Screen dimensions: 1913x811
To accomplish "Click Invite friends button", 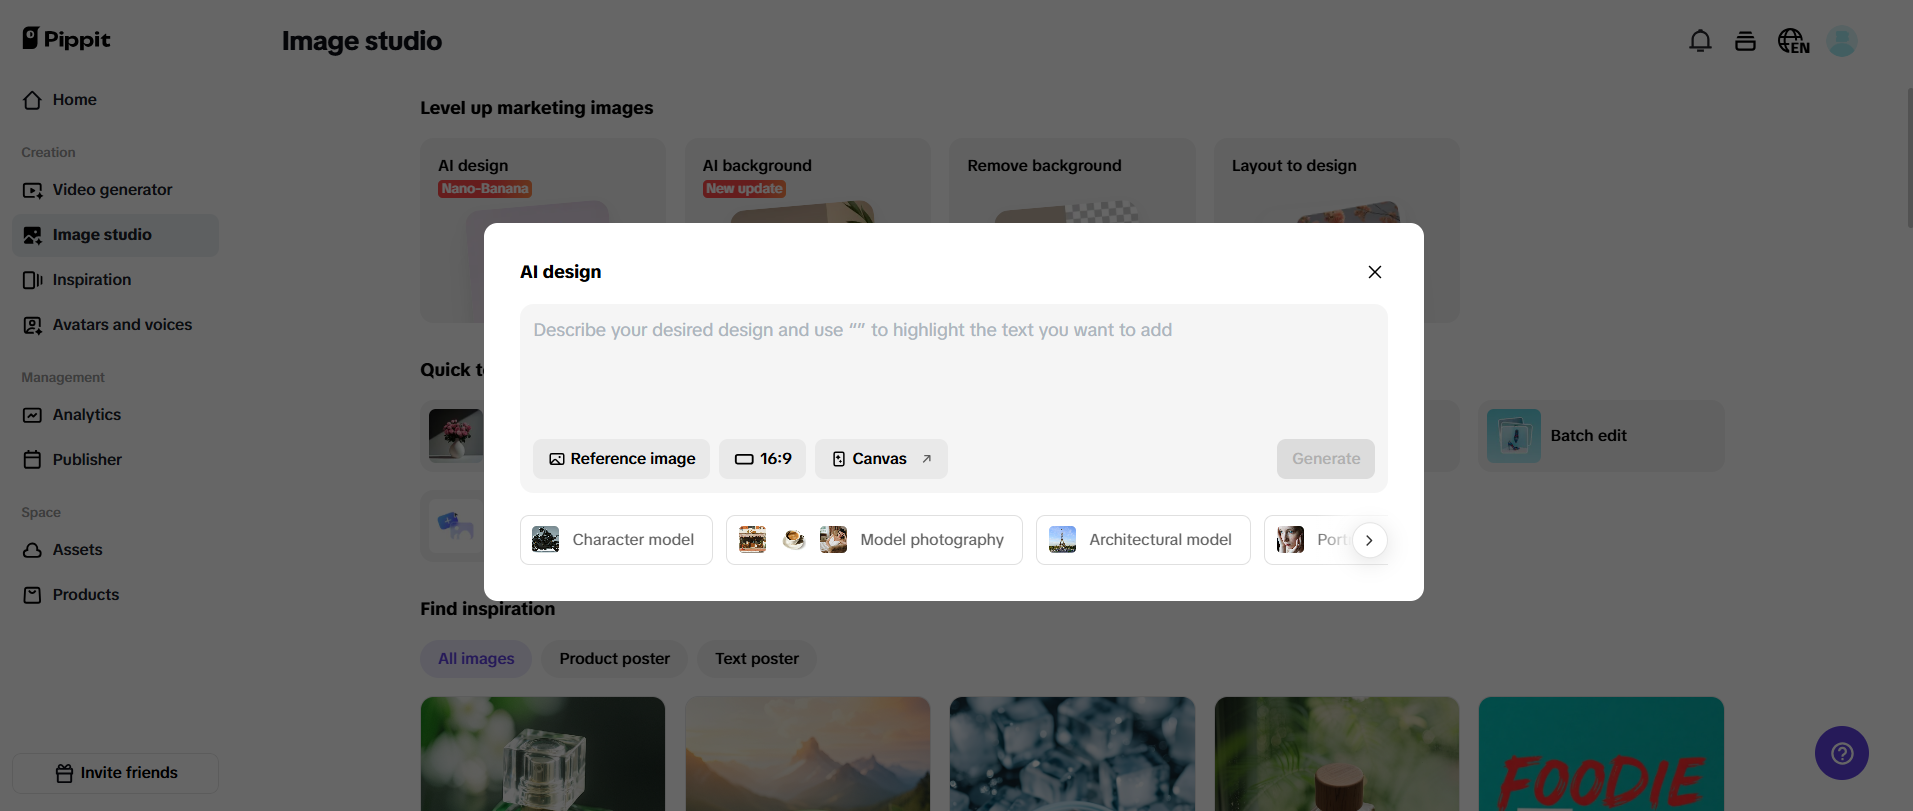I will tap(116, 773).
